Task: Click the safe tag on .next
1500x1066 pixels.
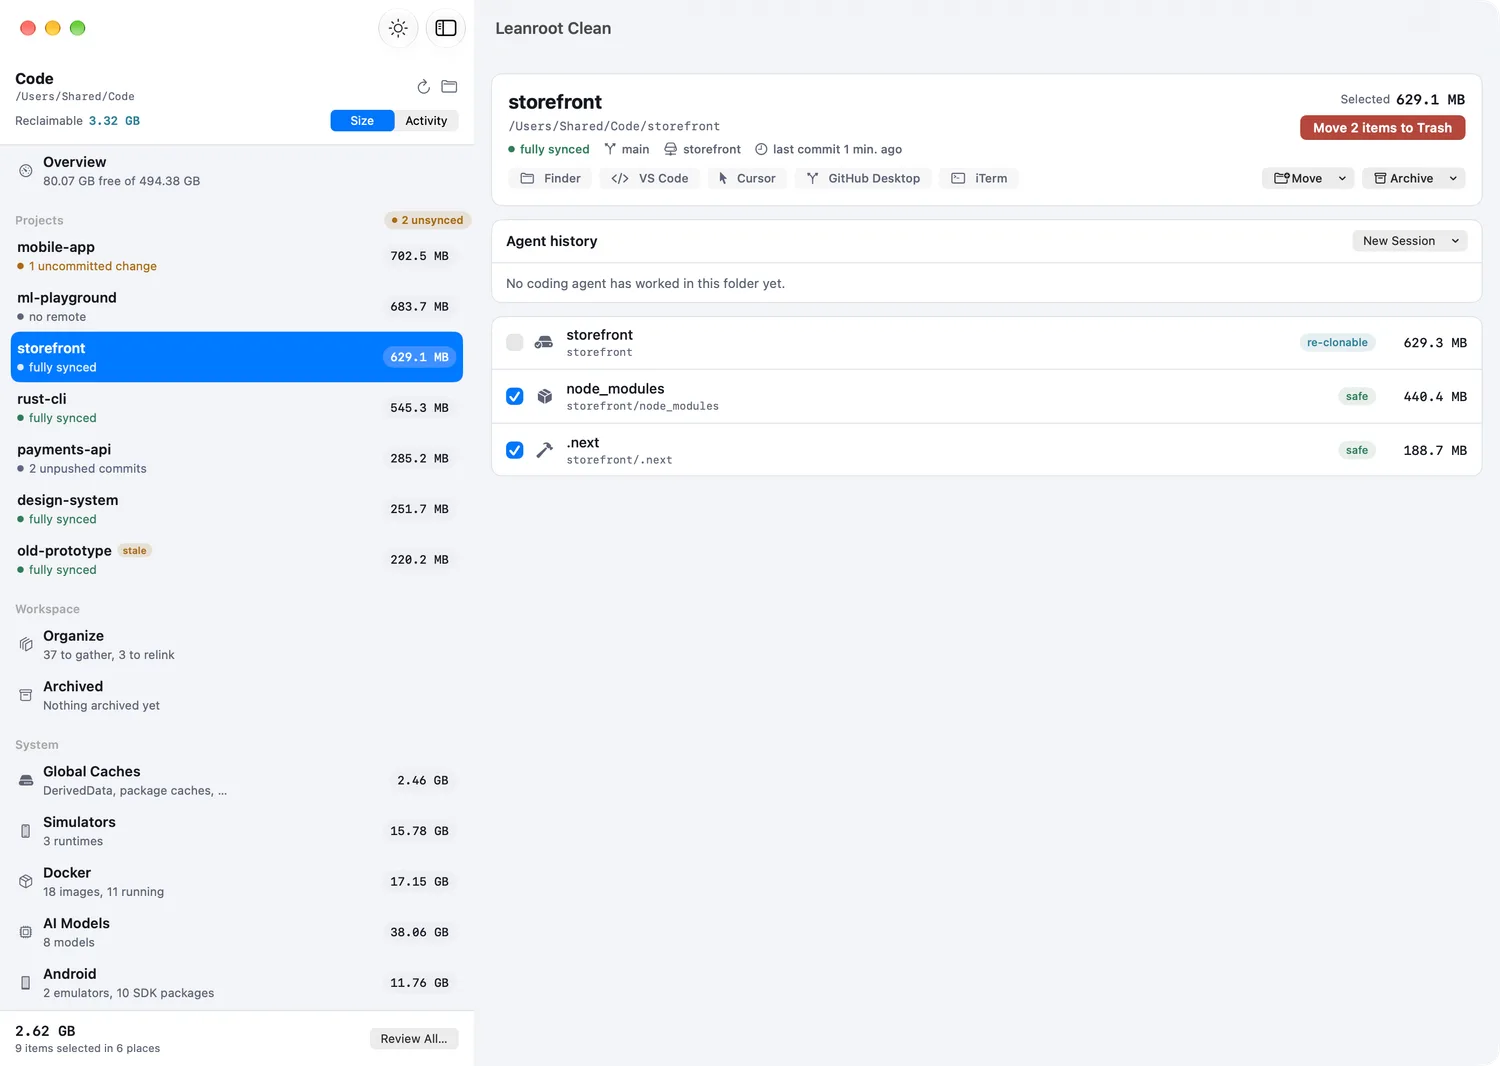Action: tap(1357, 450)
